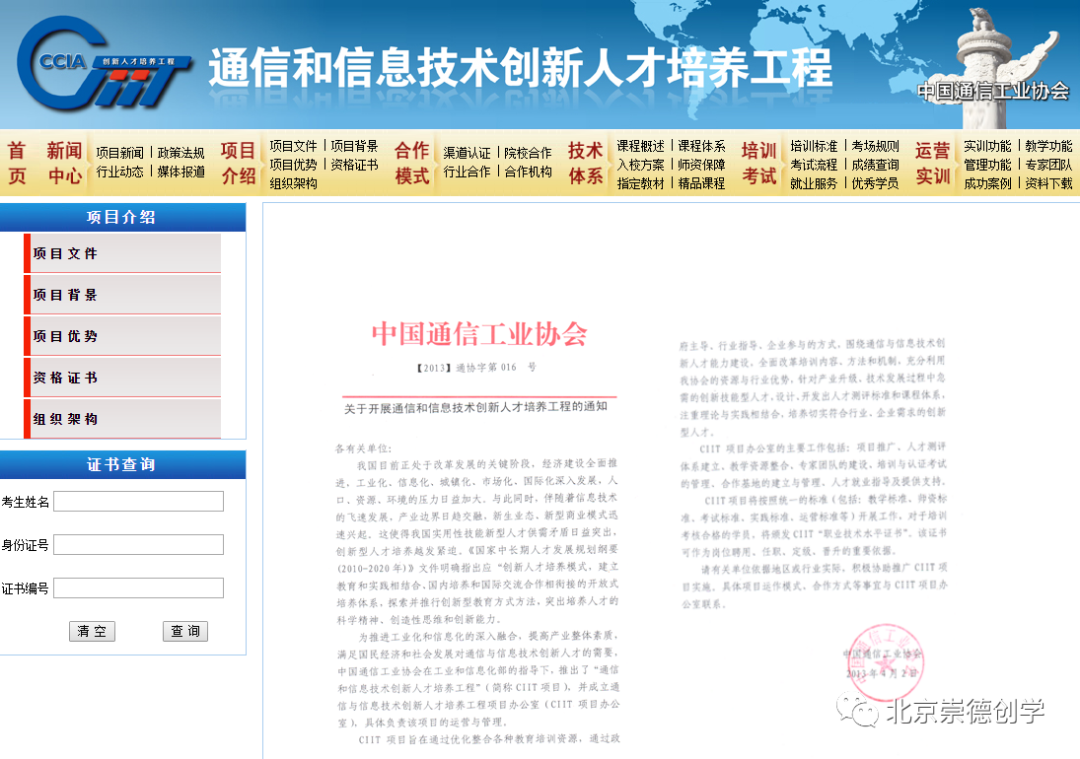Open 实训功能 link
This screenshot has width=1080, height=759.
[988, 146]
